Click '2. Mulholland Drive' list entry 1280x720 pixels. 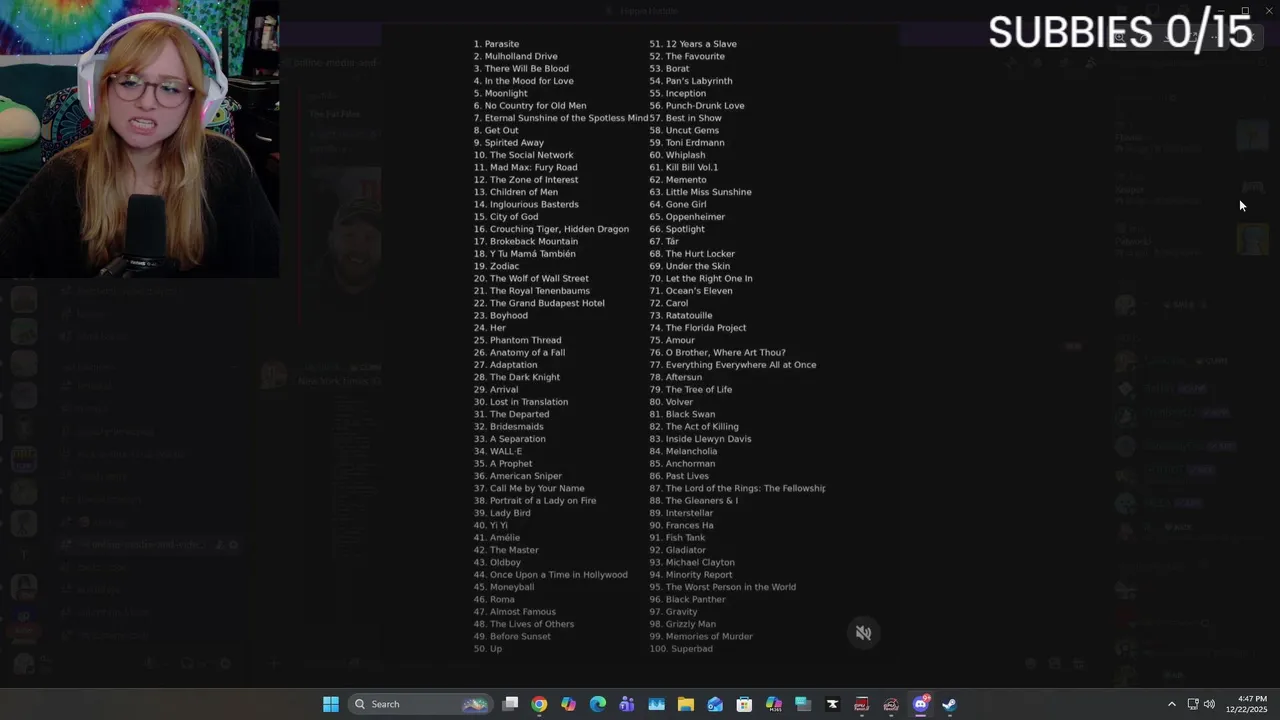point(515,56)
